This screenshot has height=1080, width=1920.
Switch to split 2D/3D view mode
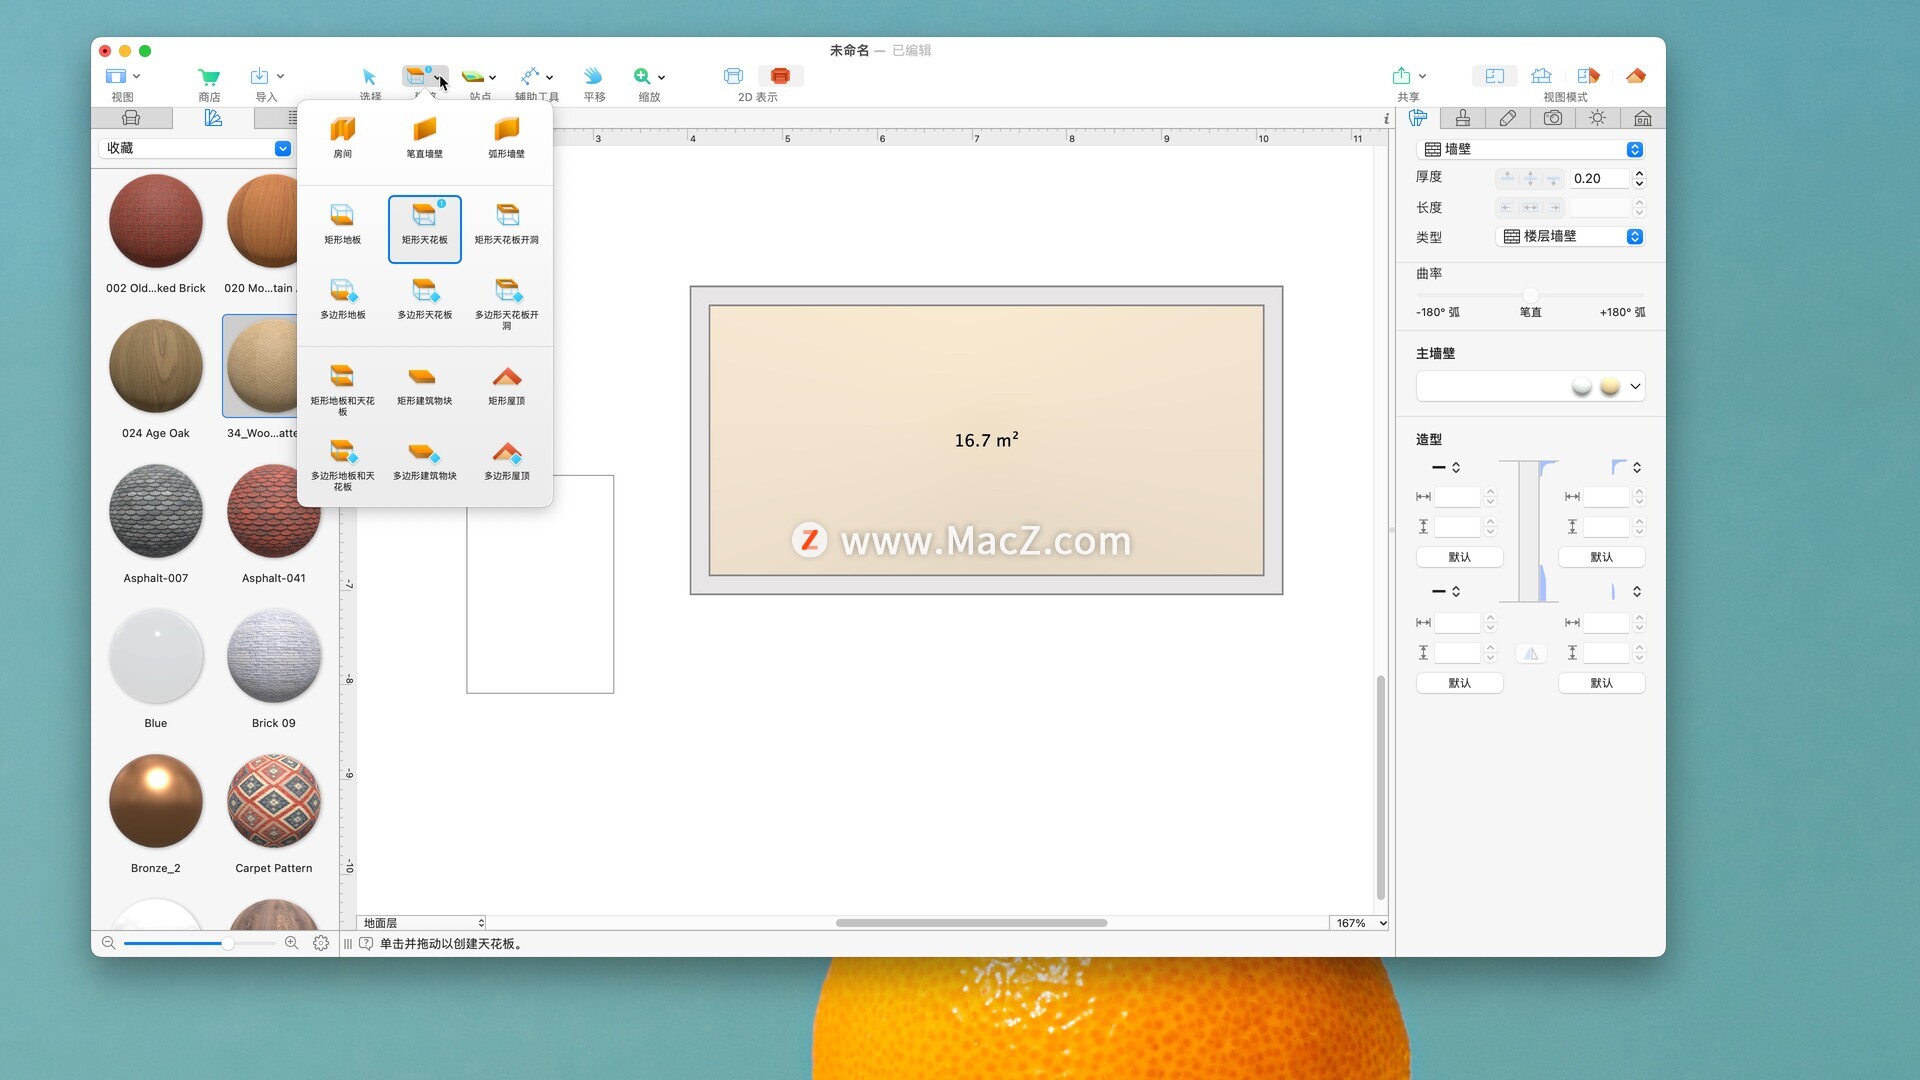(1588, 76)
